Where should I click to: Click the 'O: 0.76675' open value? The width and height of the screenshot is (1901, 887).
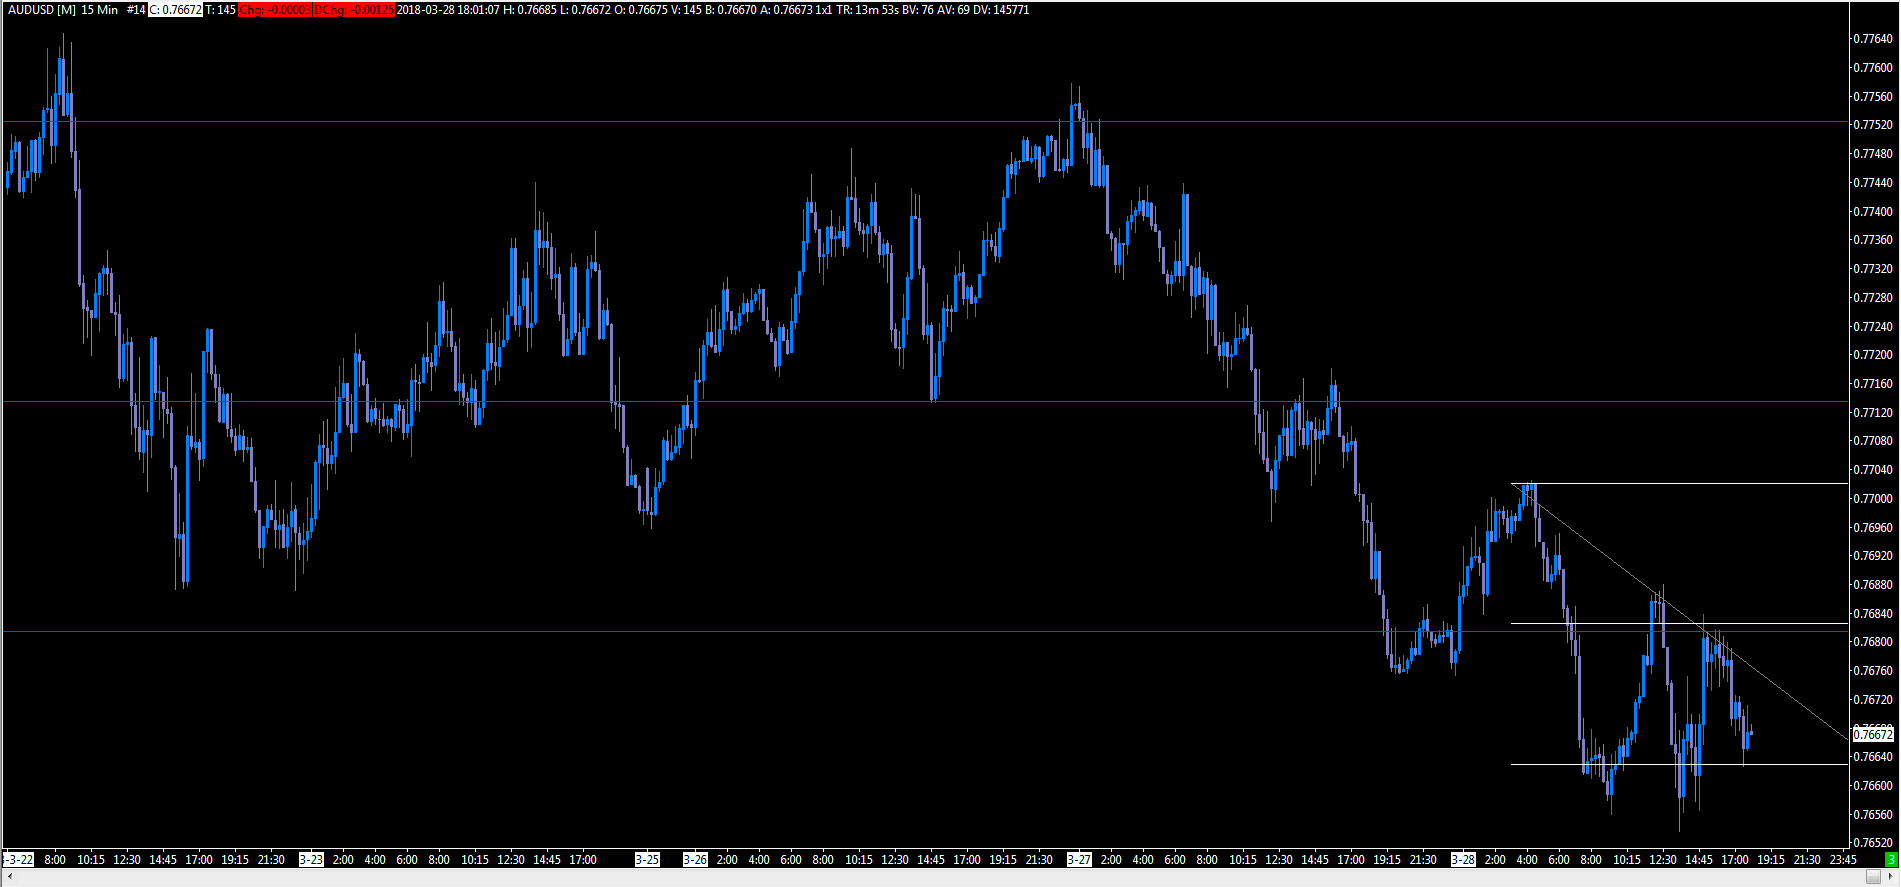pos(642,10)
